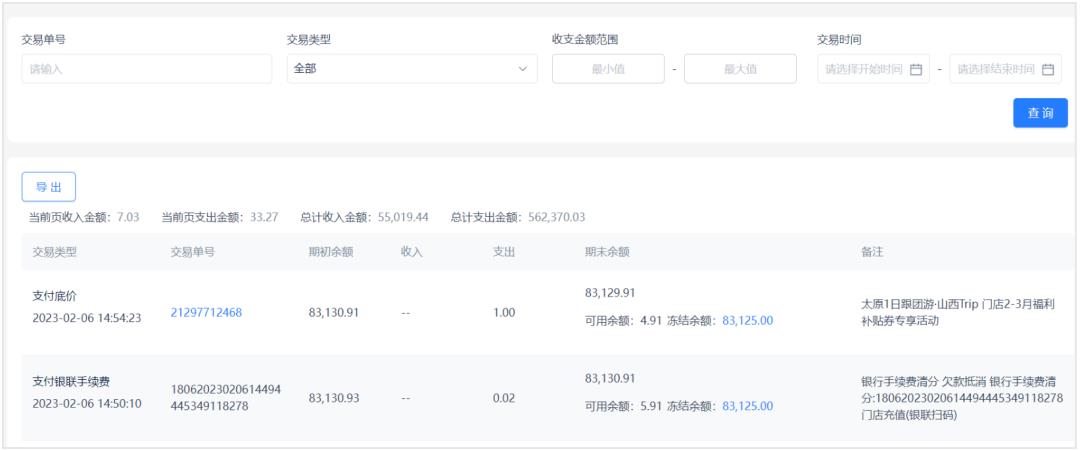Click the 期末余额 column header
The width and height of the screenshot is (1080, 451).
tap(607, 252)
